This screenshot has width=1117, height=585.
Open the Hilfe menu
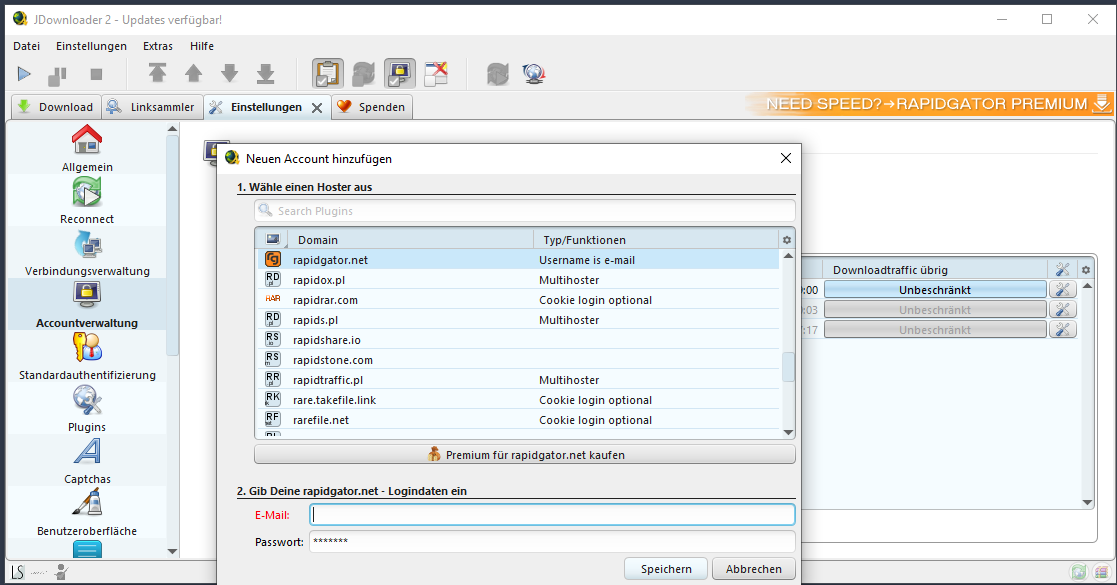coord(202,46)
